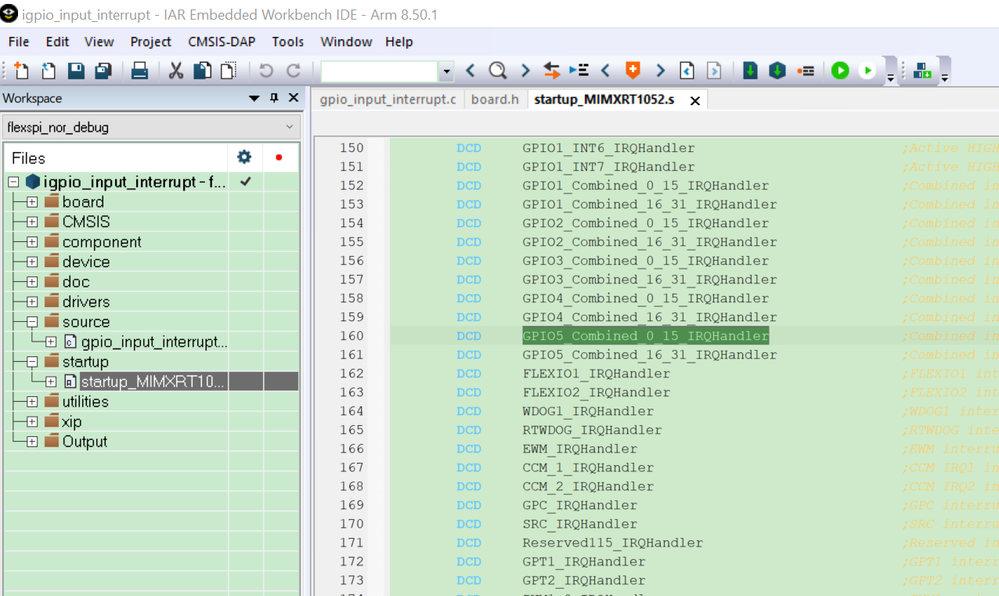Click GPIO5_Combined_16_31_IRQHandler on line 161
The width and height of the screenshot is (999, 596).
coord(649,354)
